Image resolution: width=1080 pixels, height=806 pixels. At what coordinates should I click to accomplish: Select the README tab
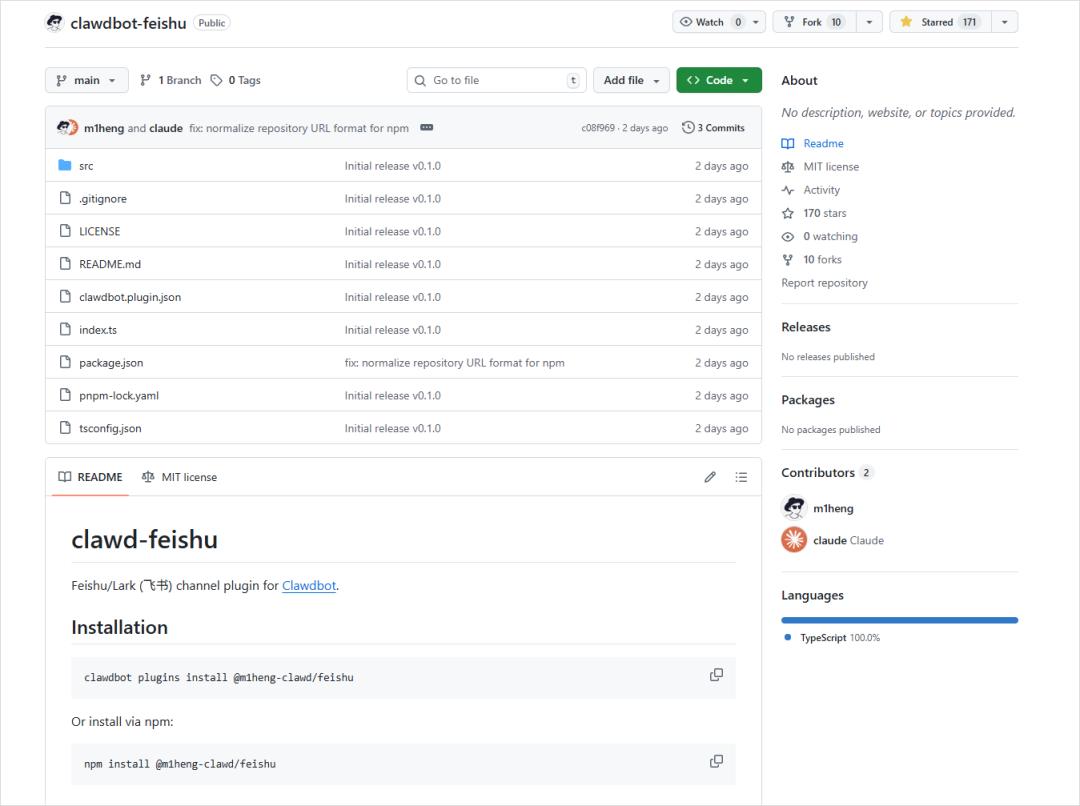pos(90,477)
